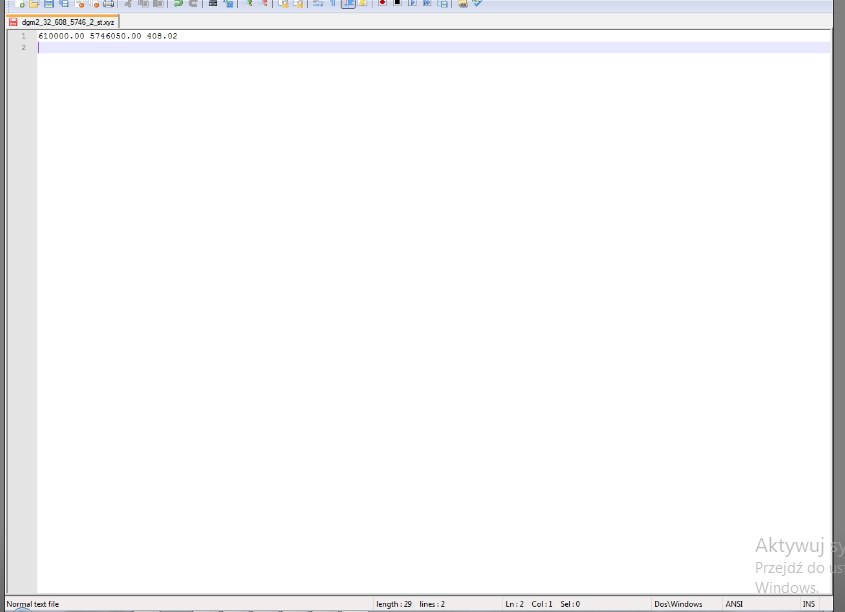Viewport: 845px width, 612px height.
Task: Click the Save All toolbar icon
Action: [x=64, y=3]
